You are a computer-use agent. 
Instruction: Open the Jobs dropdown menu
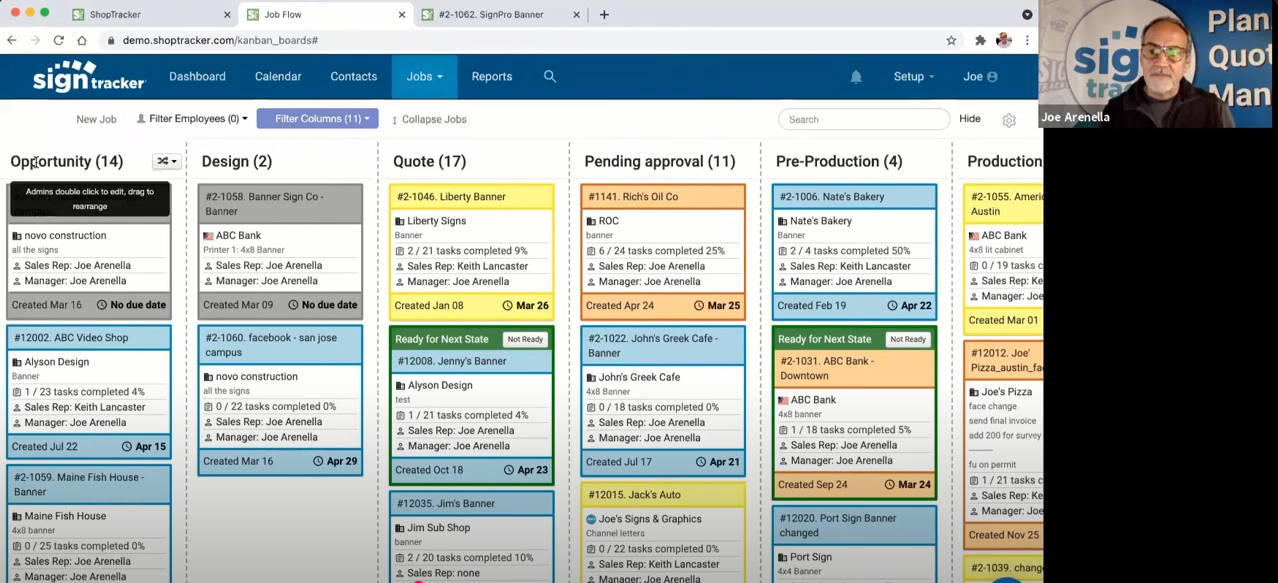click(x=424, y=76)
